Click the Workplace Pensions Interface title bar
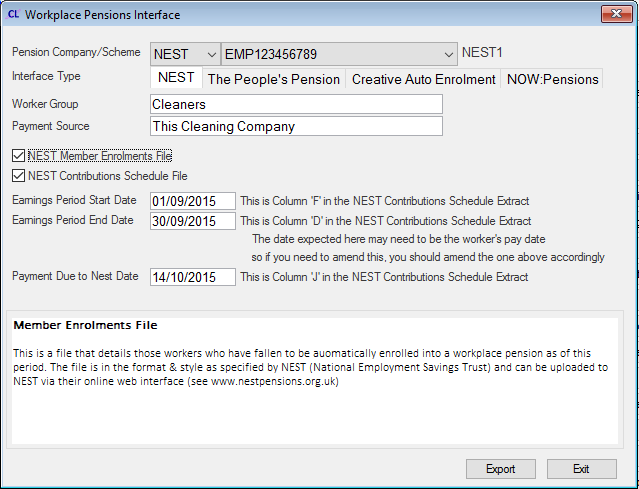Image resolution: width=639 pixels, height=489 pixels. (300, 15)
